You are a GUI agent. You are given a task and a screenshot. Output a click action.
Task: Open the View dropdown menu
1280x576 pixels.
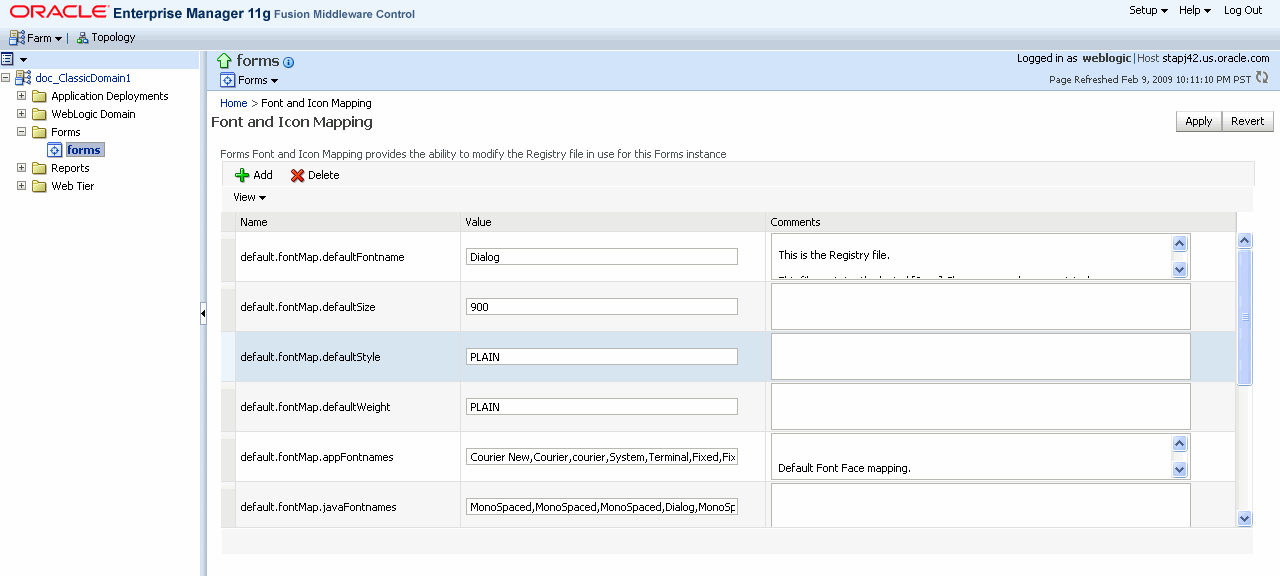coord(249,197)
